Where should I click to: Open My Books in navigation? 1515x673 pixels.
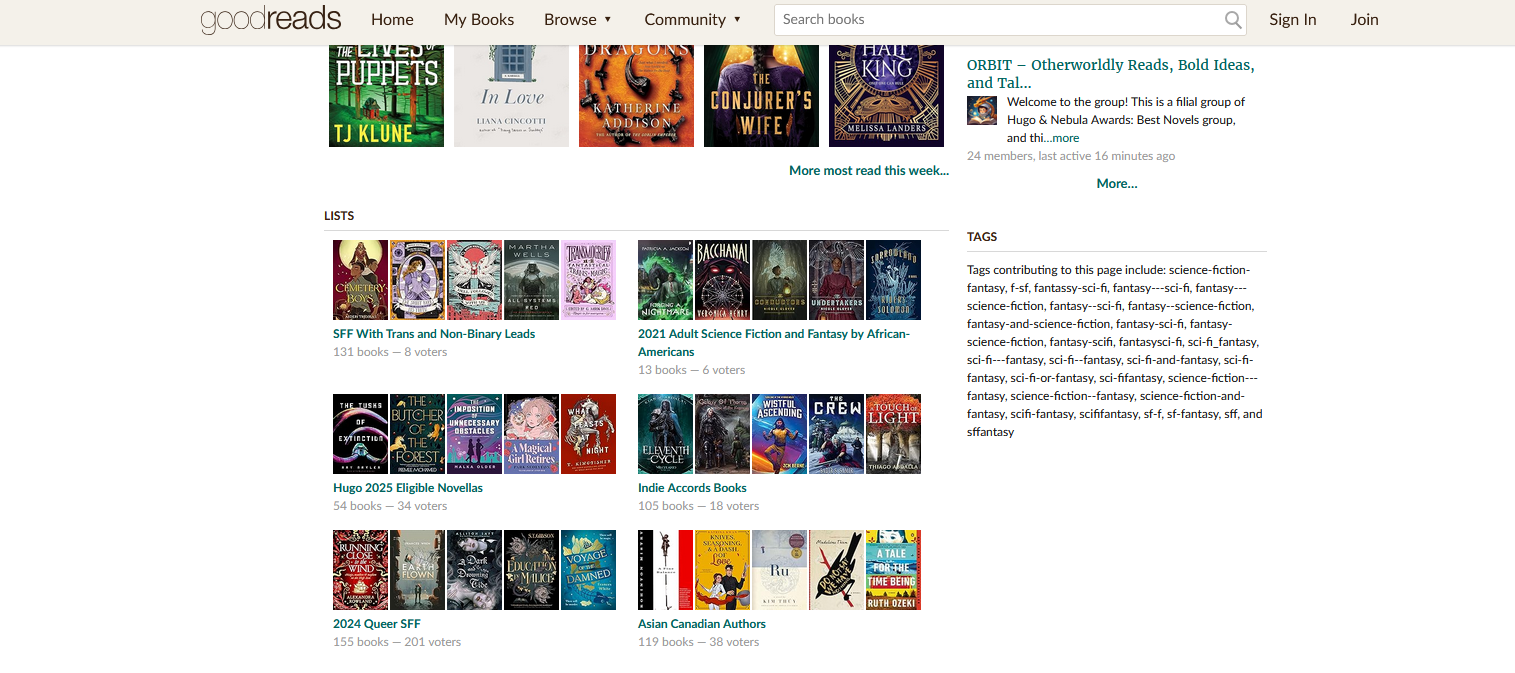pyautogui.click(x=479, y=19)
